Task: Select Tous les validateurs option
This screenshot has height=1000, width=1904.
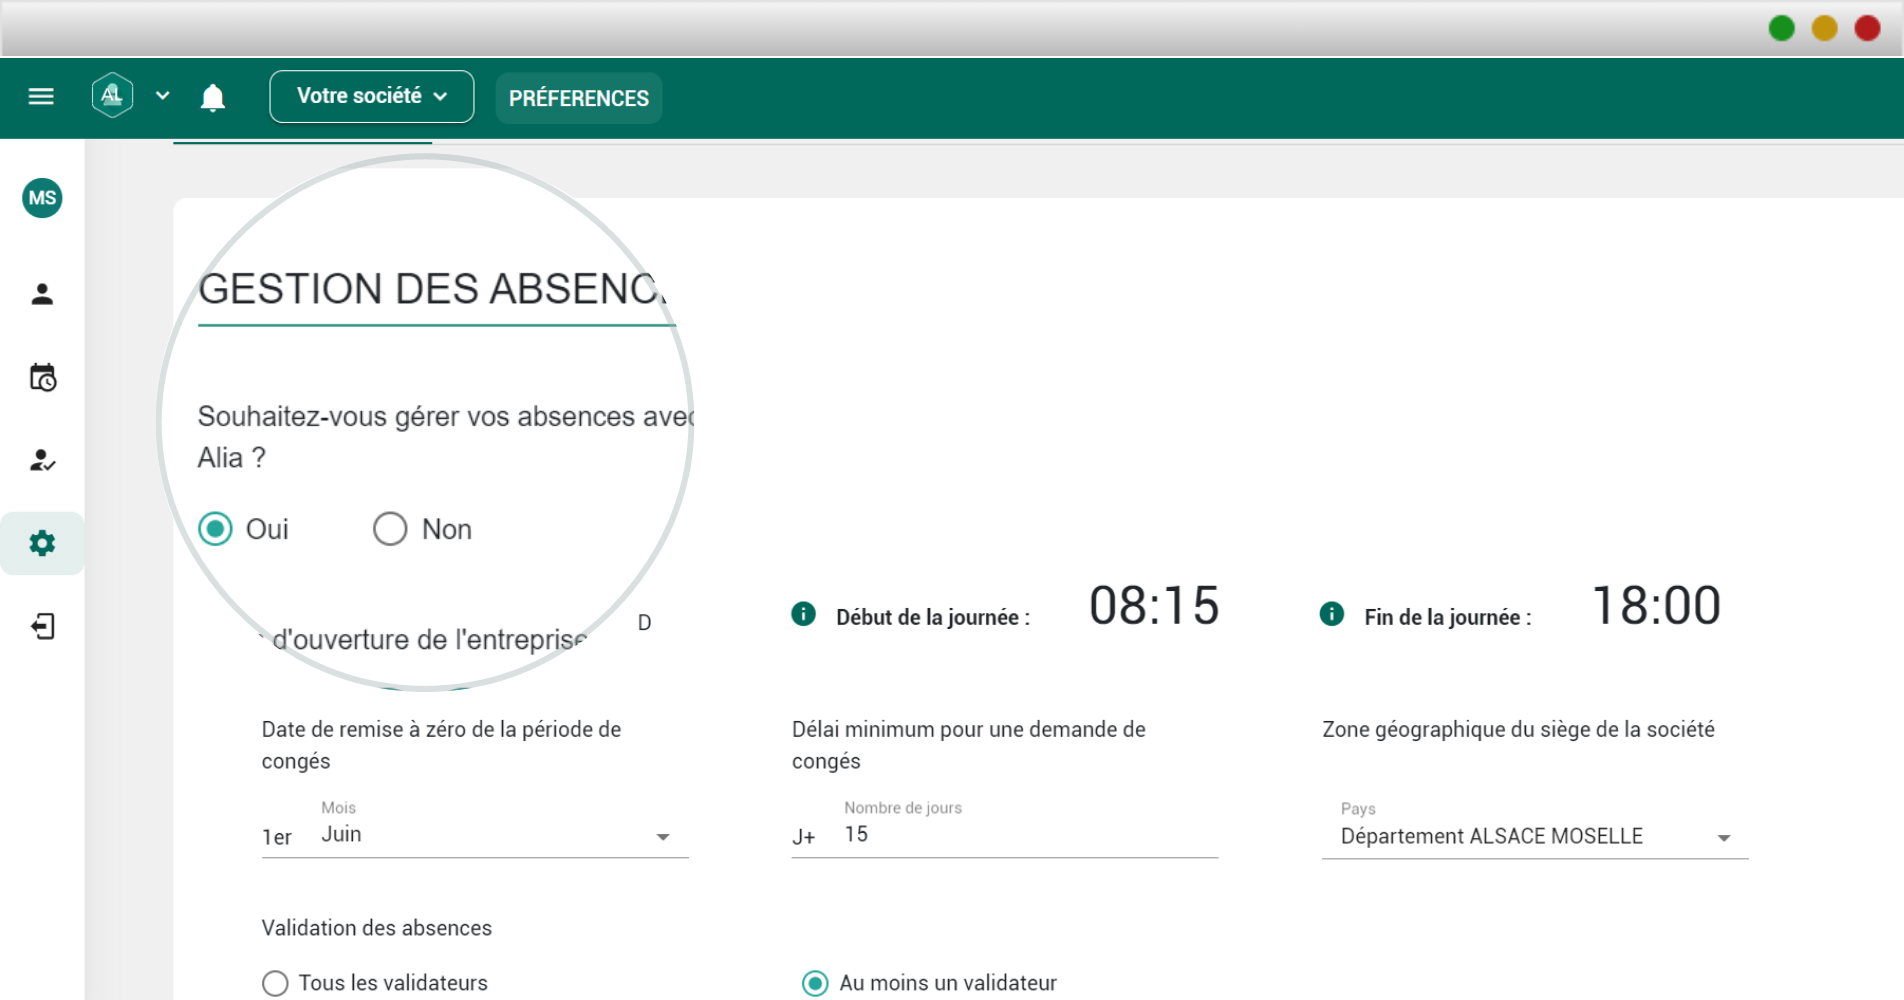Action: 275,983
